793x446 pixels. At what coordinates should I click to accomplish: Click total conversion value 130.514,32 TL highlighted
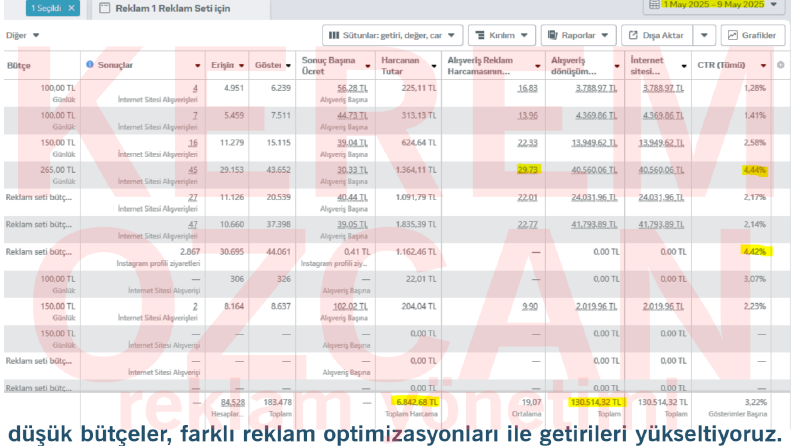click(596, 403)
